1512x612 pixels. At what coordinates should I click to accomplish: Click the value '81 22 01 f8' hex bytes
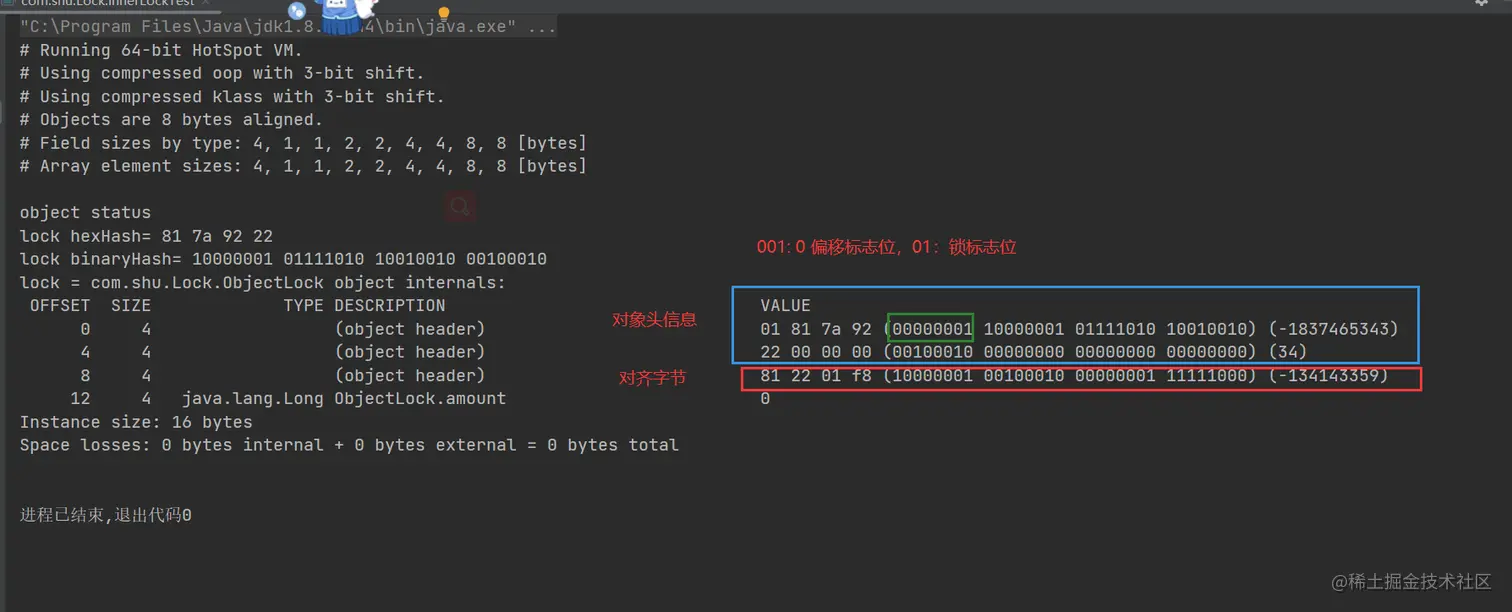(816, 376)
